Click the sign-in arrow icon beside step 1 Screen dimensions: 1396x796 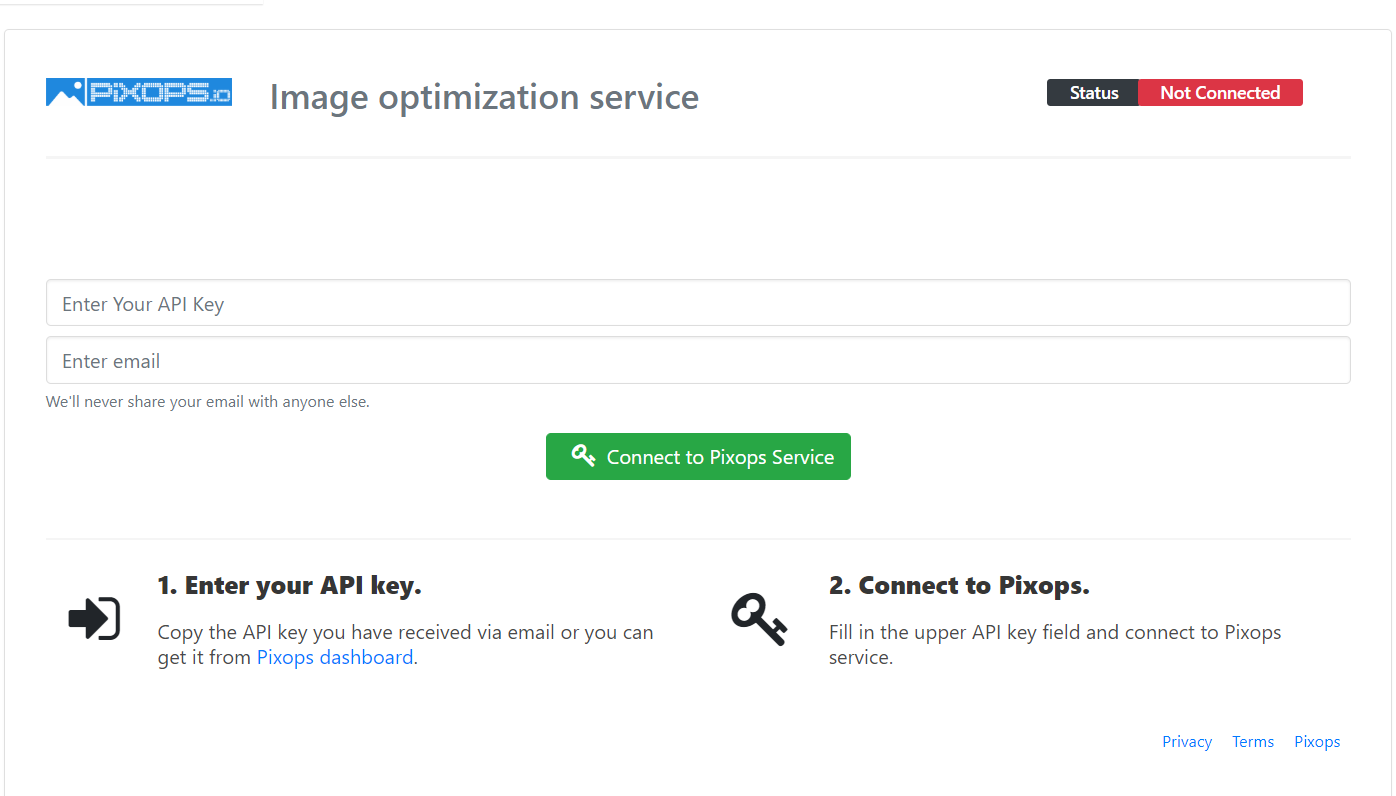(94, 618)
